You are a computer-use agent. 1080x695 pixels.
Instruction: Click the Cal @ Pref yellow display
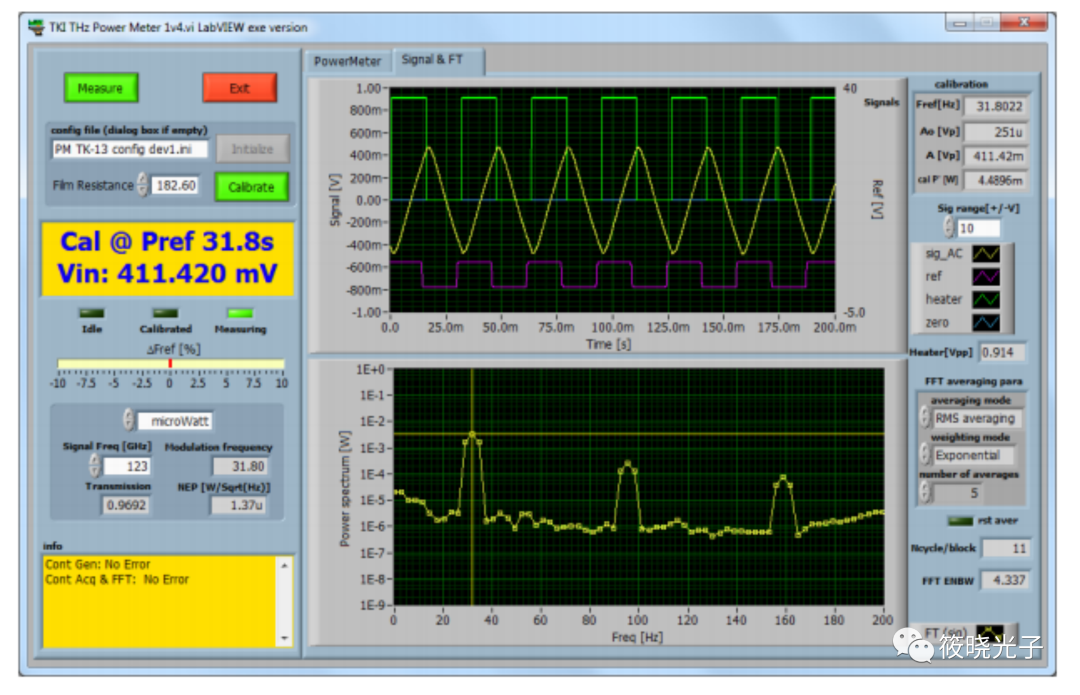click(167, 258)
